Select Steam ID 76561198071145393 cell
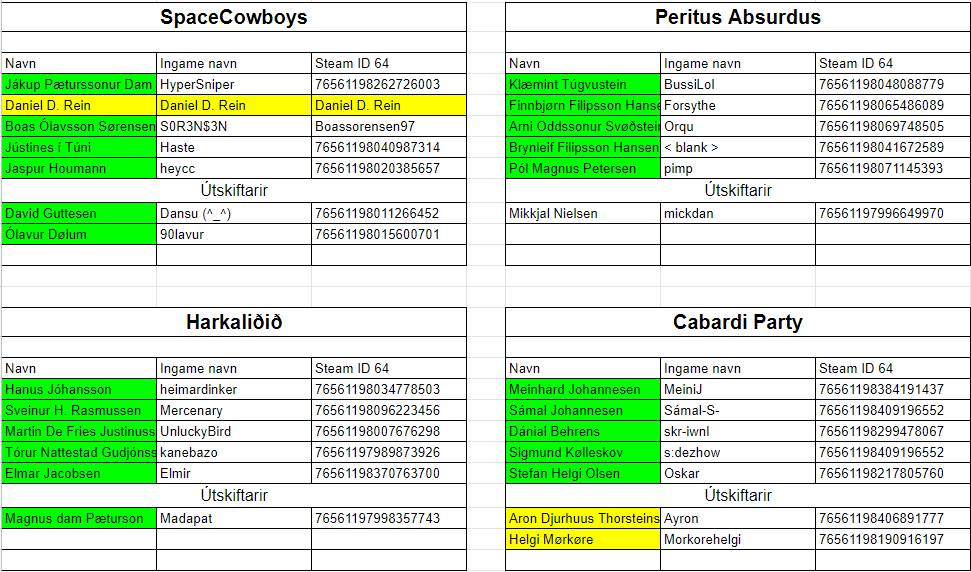The width and height of the screenshot is (971, 572). click(x=893, y=168)
